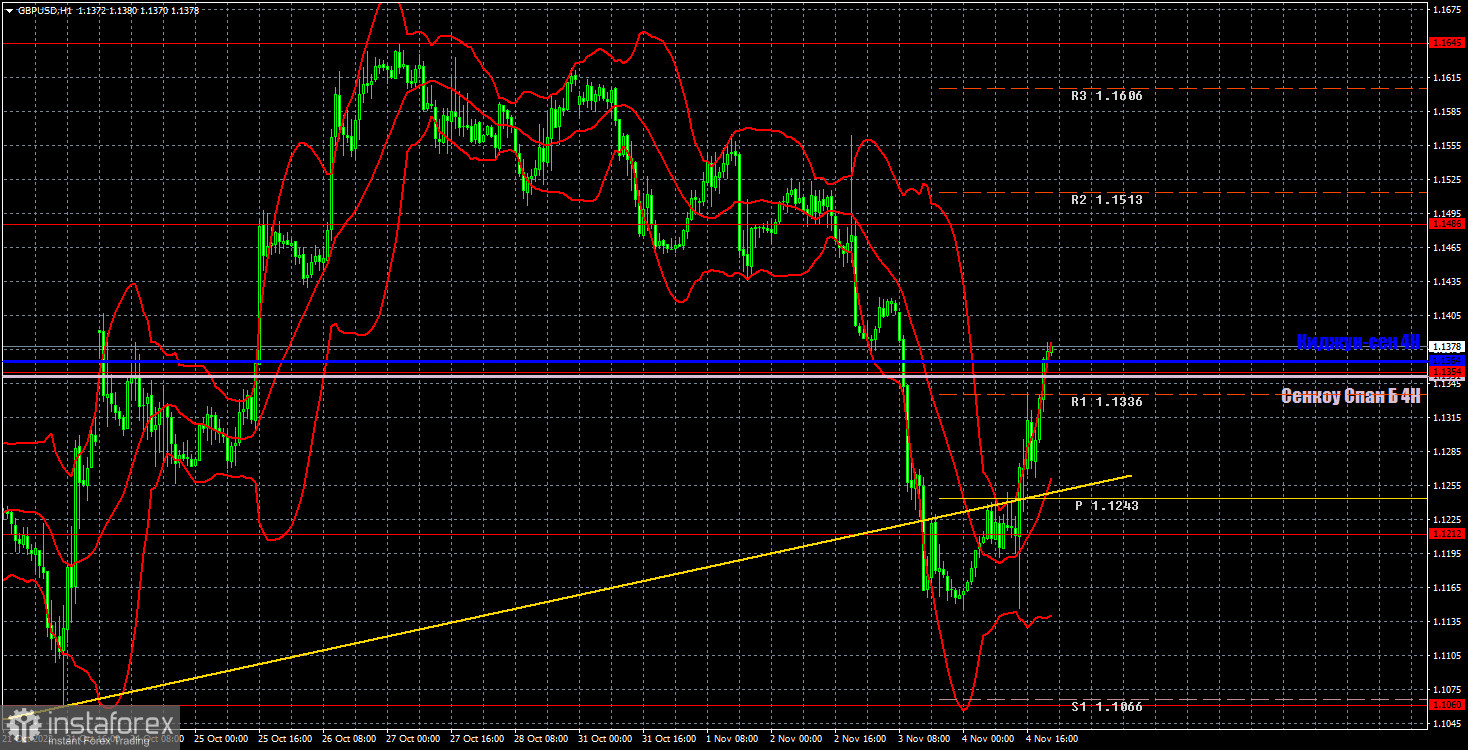
Task: Click the red 1.1354 price level tag
Action: pos(1447,371)
